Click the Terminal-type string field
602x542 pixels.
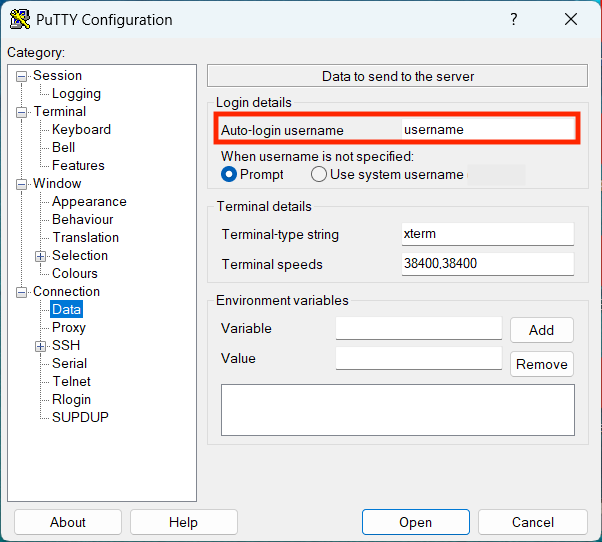(x=488, y=234)
